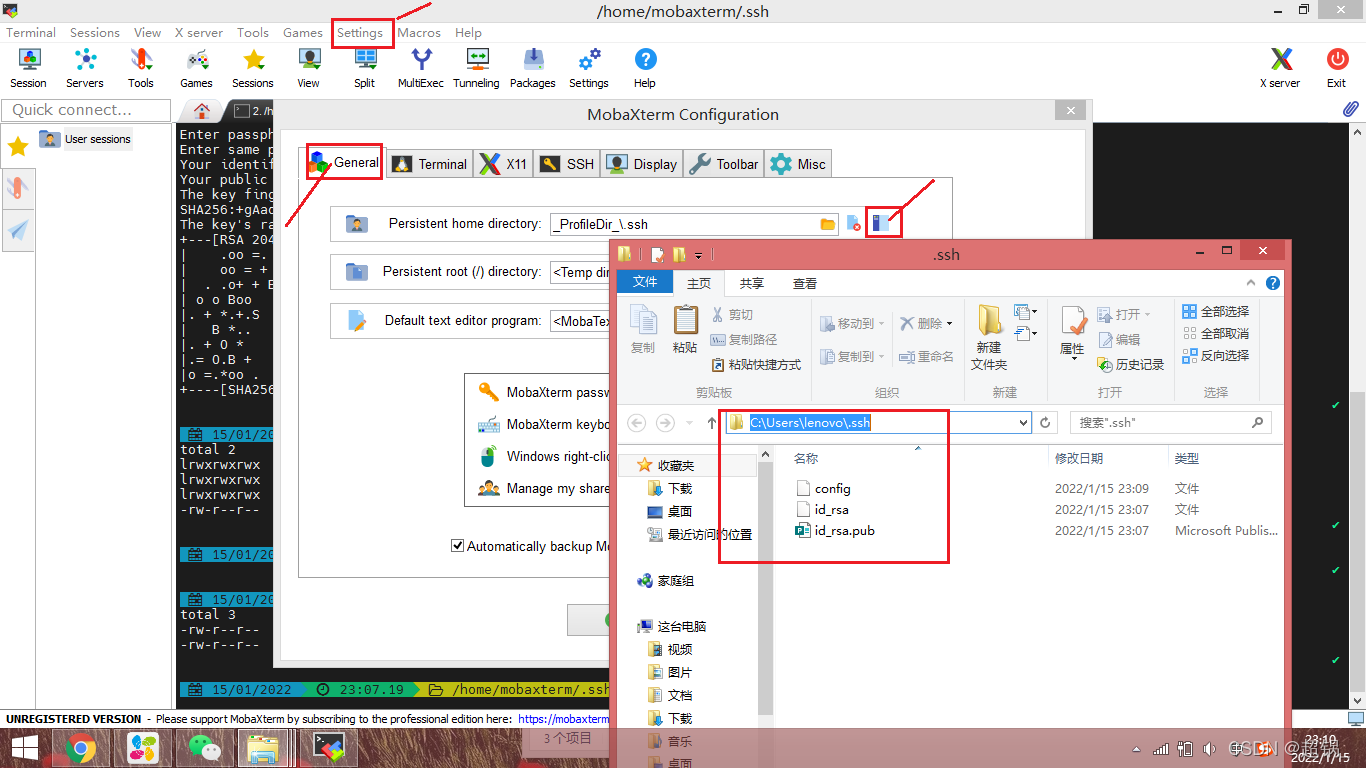The height and width of the screenshot is (768, 1366).
Task: Expand recent locations dropdown in Explorer
Action: pyautogui.click(x=689, y=423)
